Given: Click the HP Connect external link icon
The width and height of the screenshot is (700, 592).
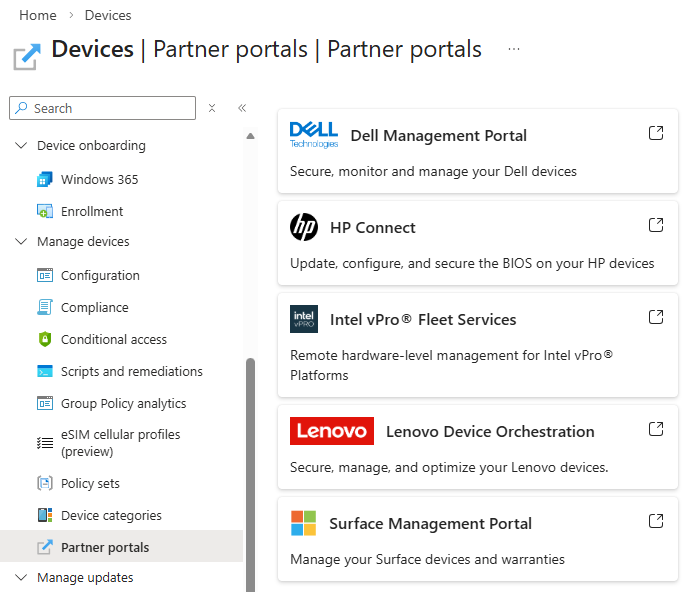Looking at the screenshot, I should pos(656,225).
